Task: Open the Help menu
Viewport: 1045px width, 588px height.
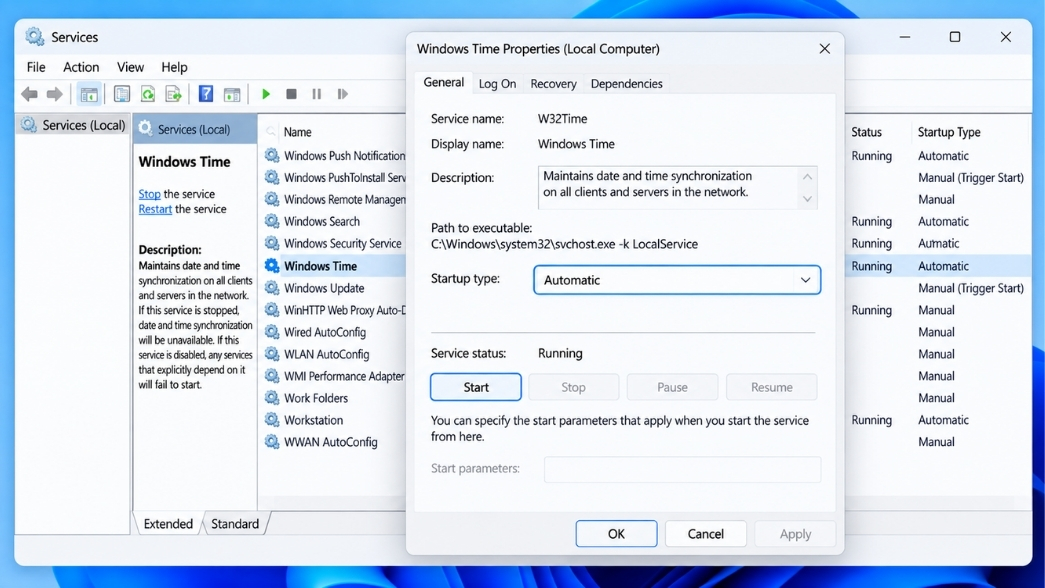Action: [x=175, y=67]
